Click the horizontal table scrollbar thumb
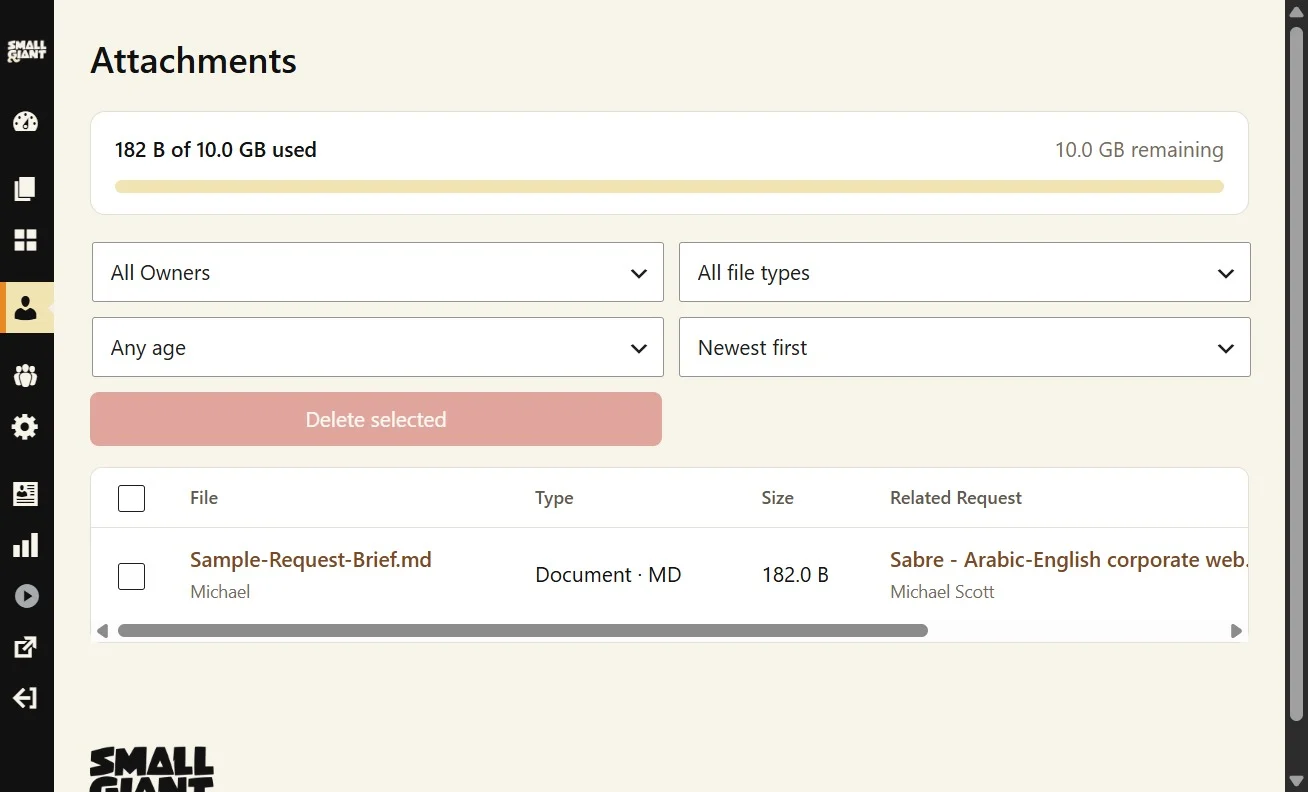The image size is (1308, 792). 523,631
